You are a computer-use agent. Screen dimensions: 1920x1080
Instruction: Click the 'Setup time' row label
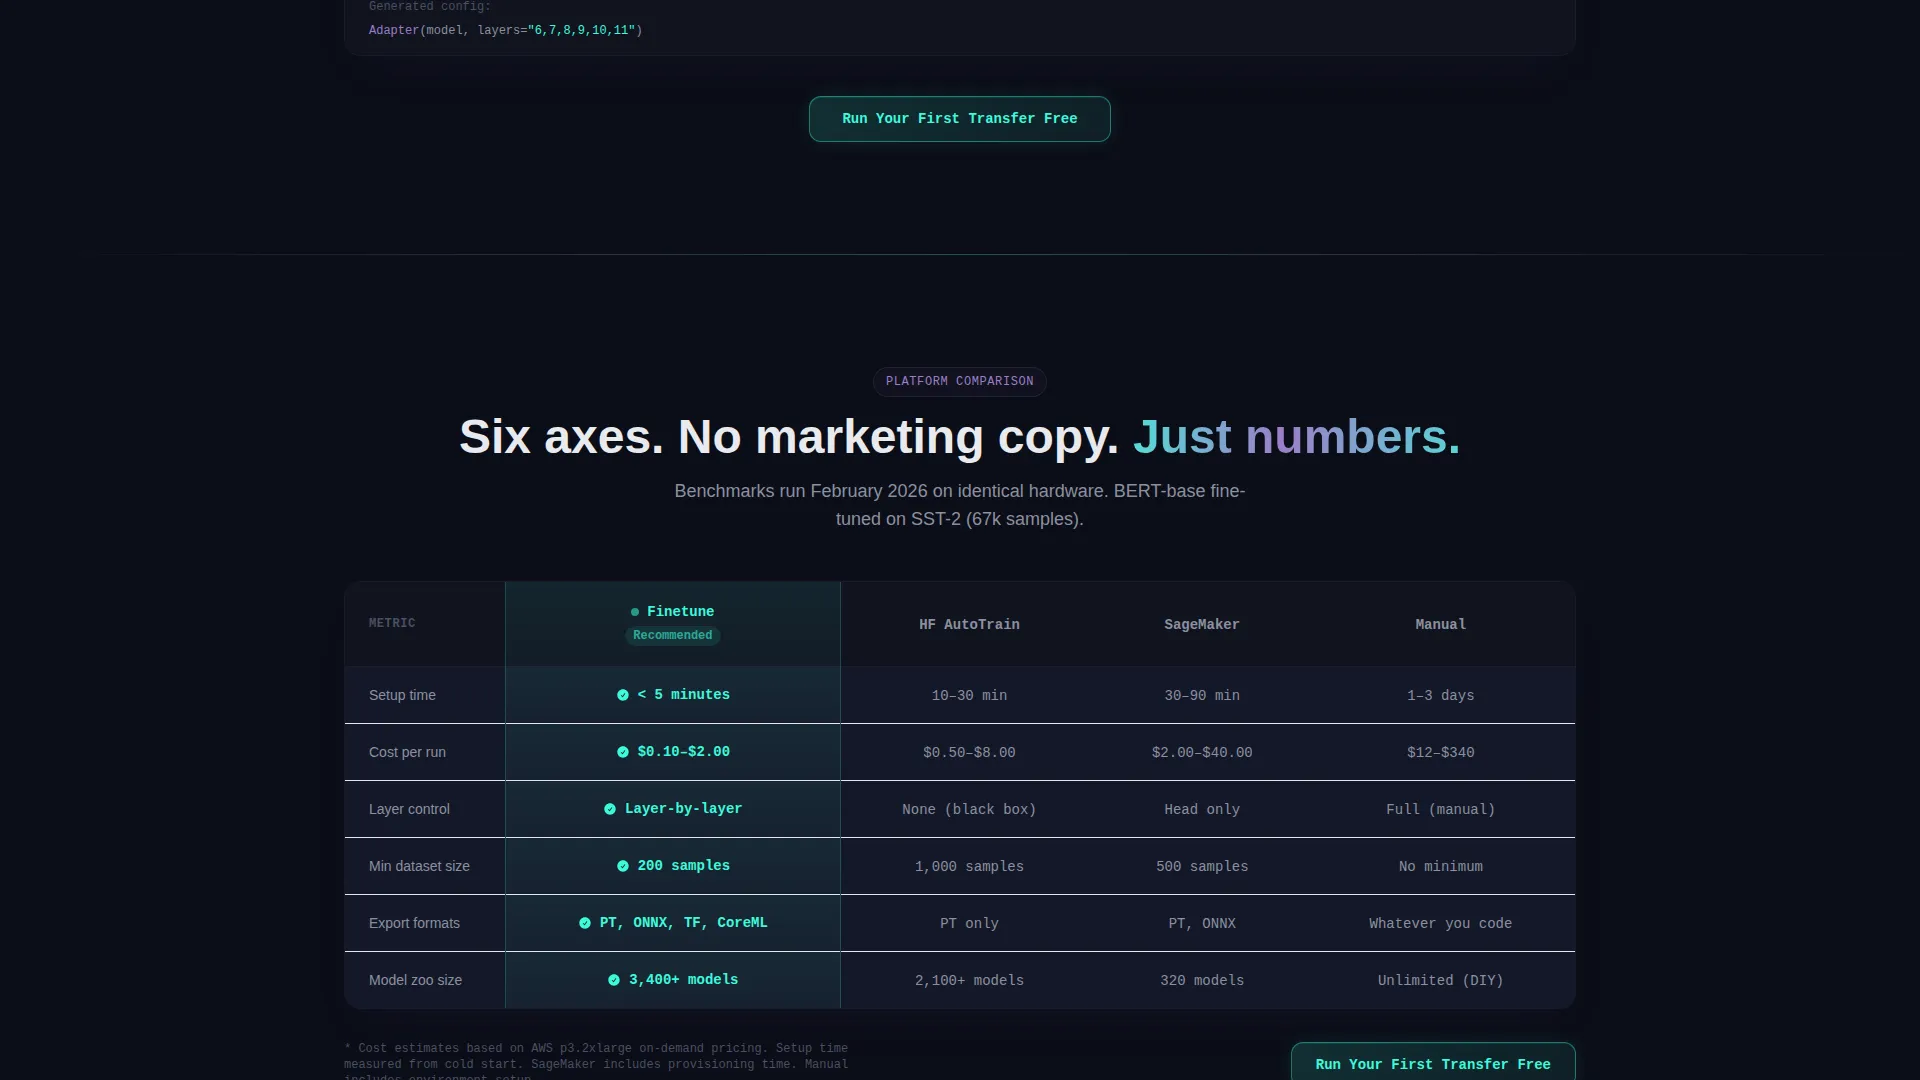(x=402, y=695)
